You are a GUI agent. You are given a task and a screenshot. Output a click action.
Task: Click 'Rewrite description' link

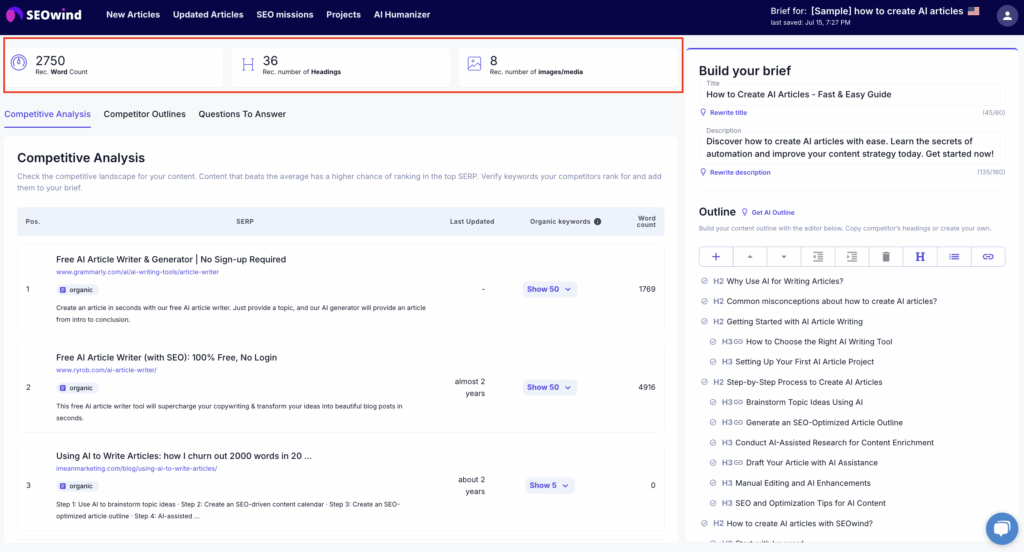tap(740, 172)
